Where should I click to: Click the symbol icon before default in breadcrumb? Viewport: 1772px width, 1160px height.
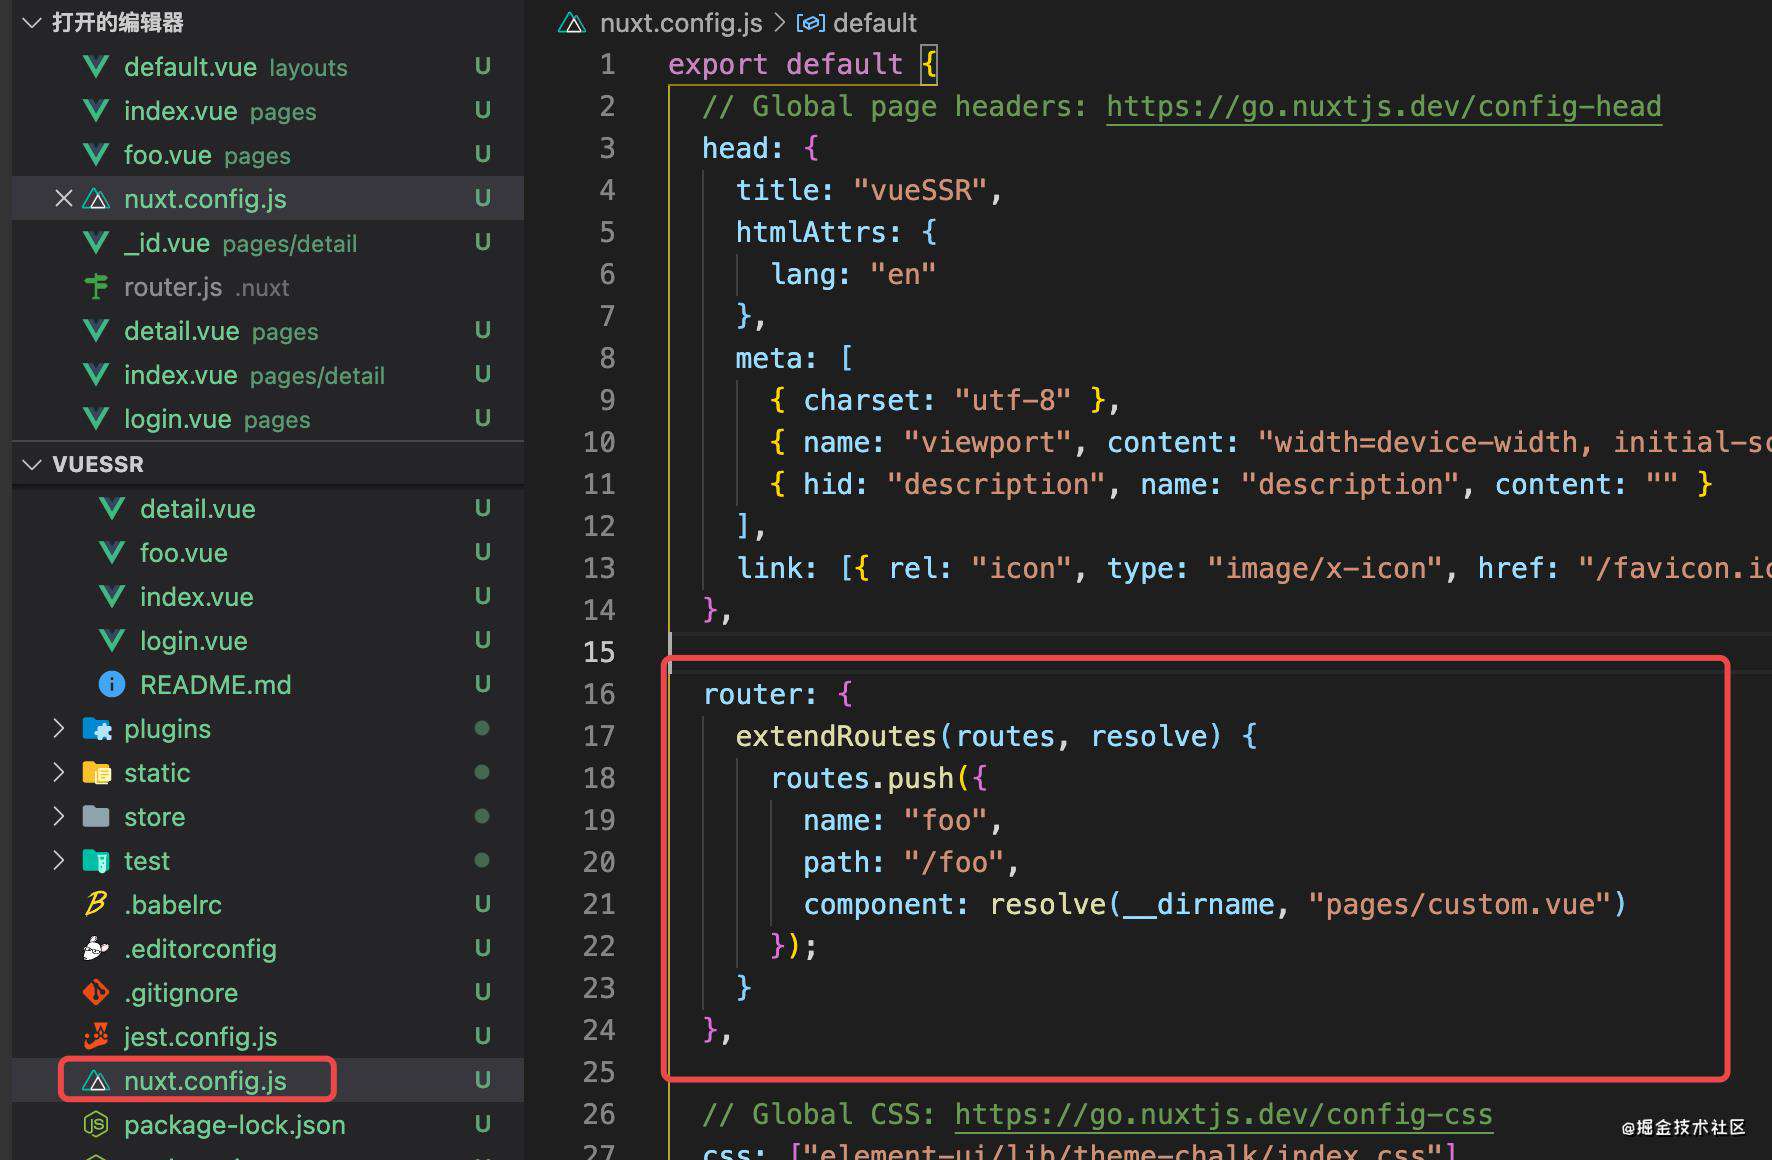pyautogui.click(x=810, y=23)
